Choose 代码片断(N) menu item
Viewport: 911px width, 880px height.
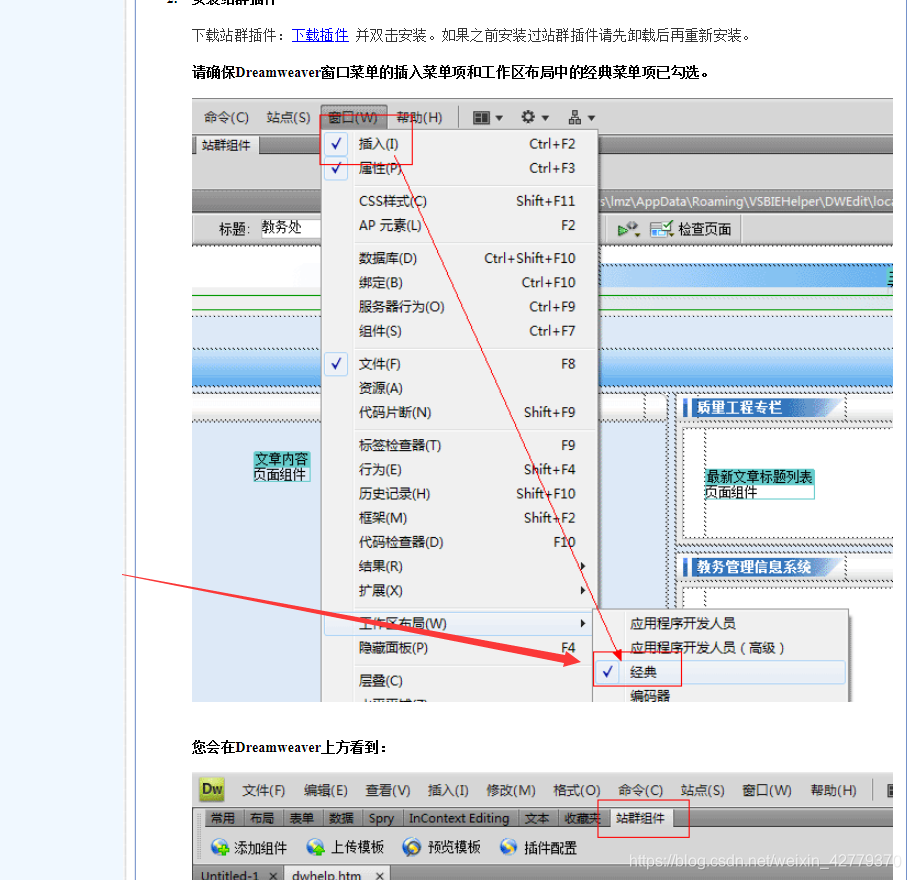point(461,412)
